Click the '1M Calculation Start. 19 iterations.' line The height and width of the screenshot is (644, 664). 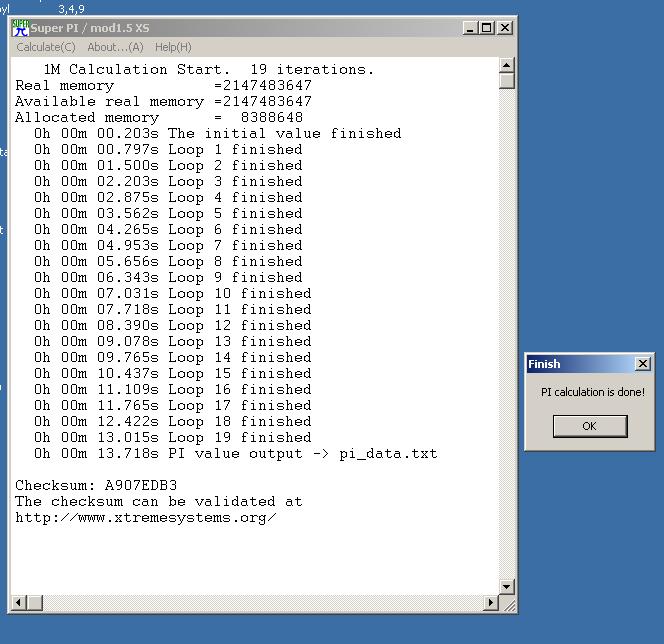tap(209, 69)
